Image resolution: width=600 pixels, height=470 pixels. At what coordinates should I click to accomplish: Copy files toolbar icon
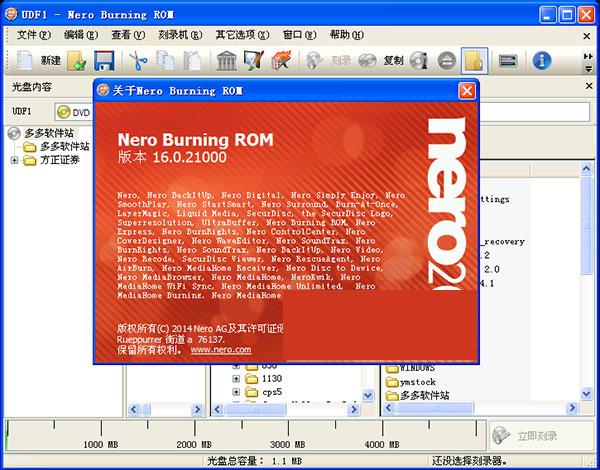pyautogui.click(x=165, y=60)
